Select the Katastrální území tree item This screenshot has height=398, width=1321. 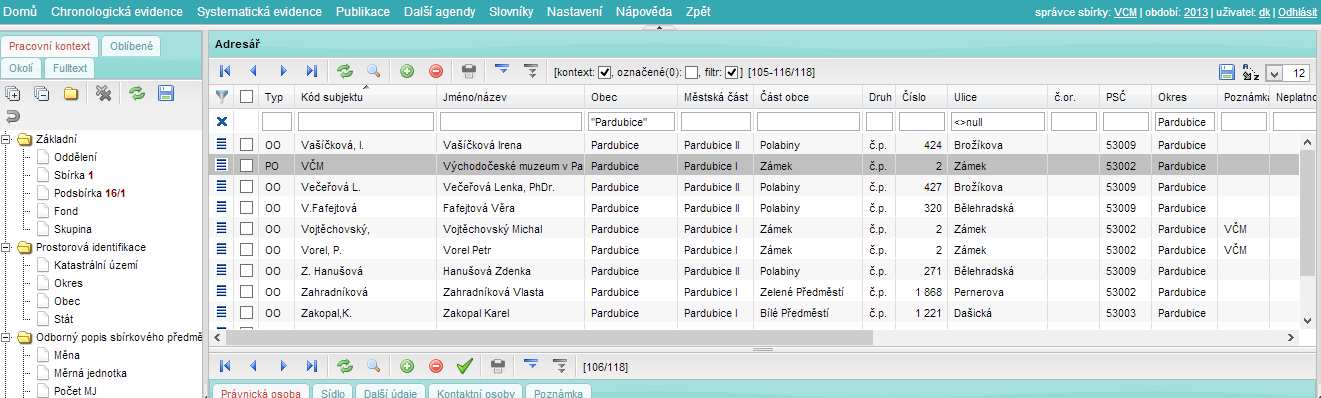coord(96,265)
